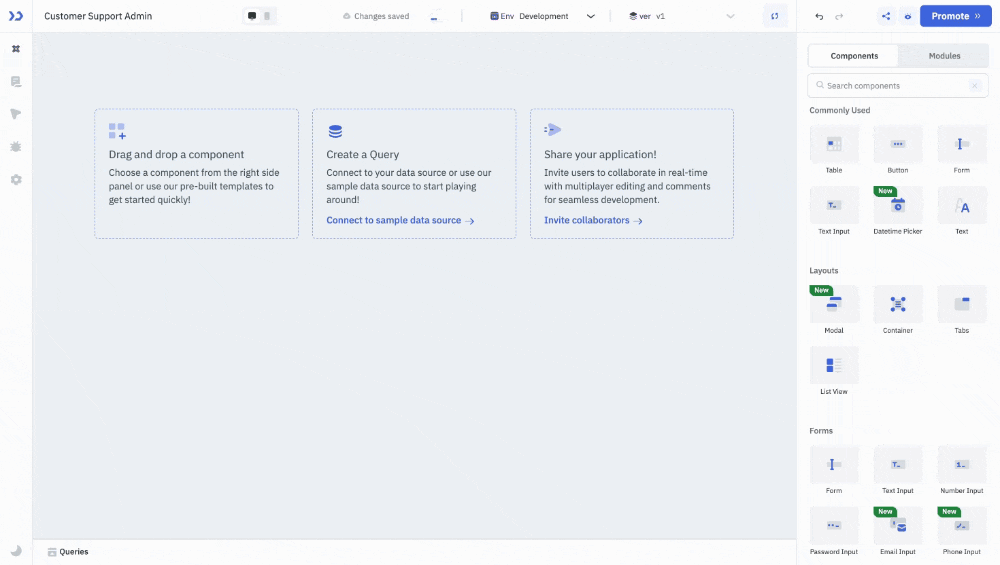Clear the component search with X
Viewport: 1000px width, 565px height.
[x=974, y=85]
